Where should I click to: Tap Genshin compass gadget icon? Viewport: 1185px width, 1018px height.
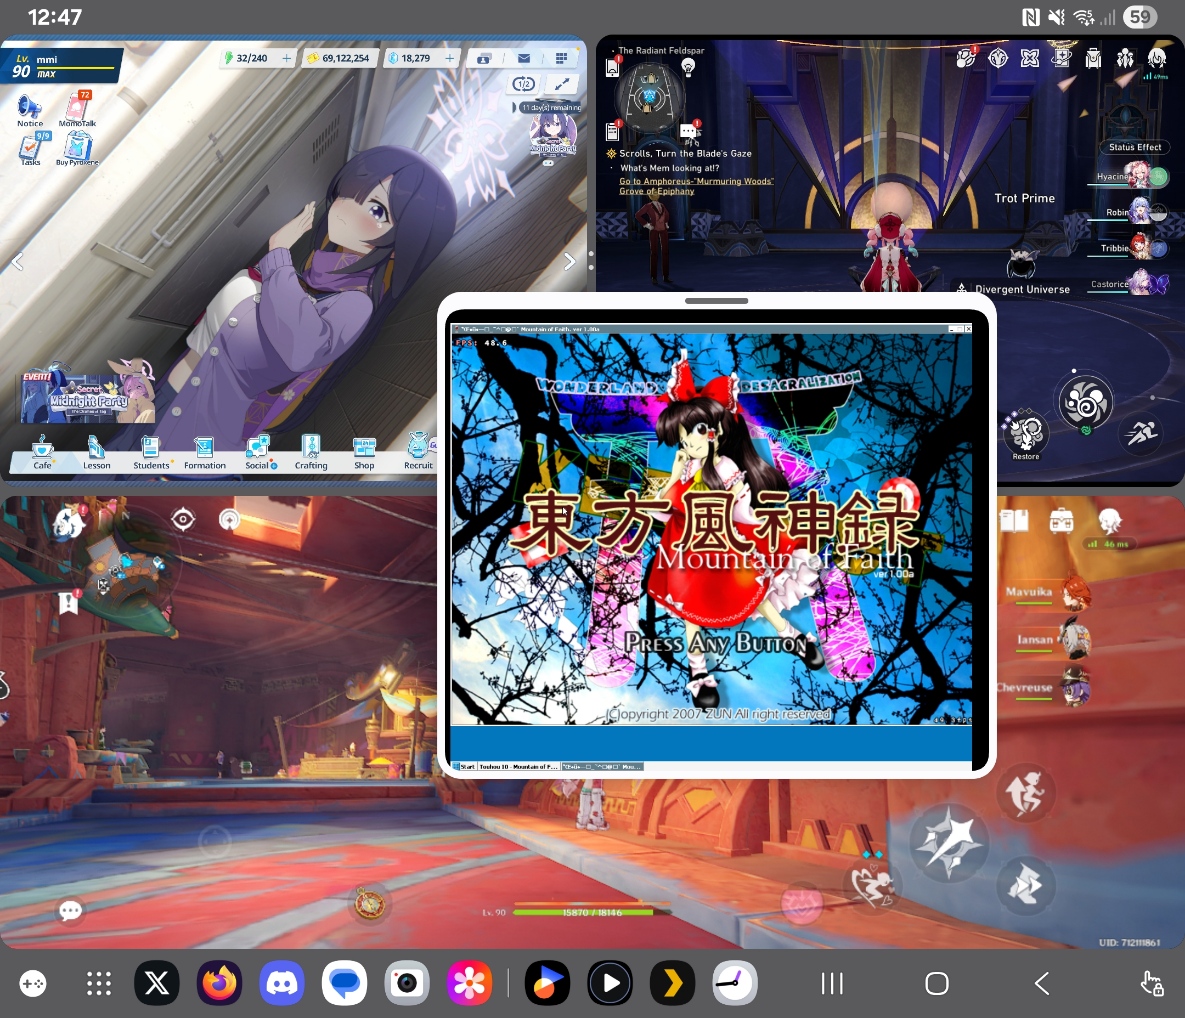pyautogui.click(x=370, y=902)
